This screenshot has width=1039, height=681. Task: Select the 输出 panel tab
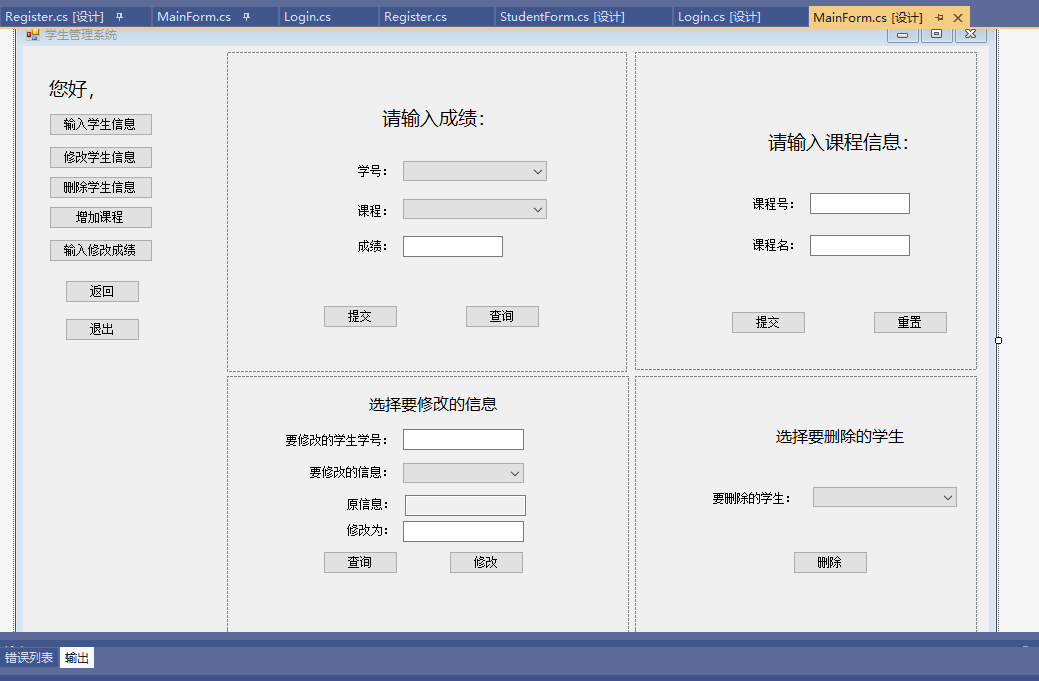coord(77,657)
